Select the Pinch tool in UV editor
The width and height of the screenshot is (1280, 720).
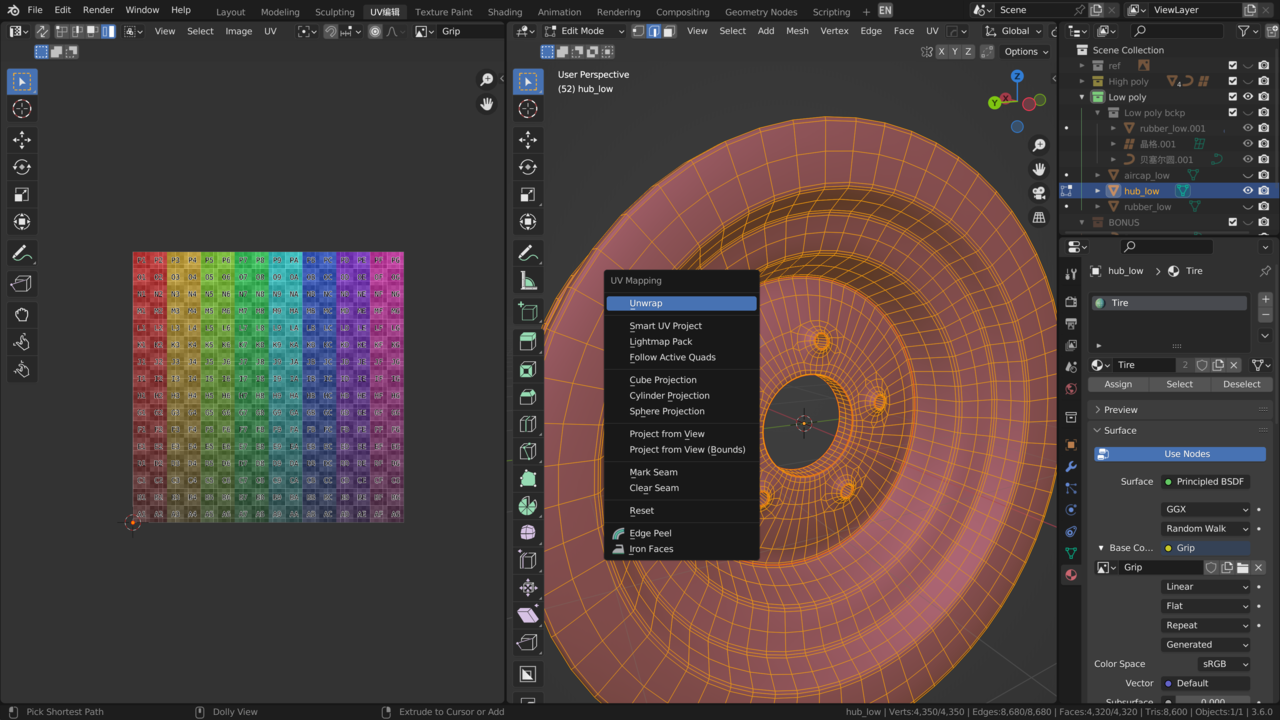point(22,370)
